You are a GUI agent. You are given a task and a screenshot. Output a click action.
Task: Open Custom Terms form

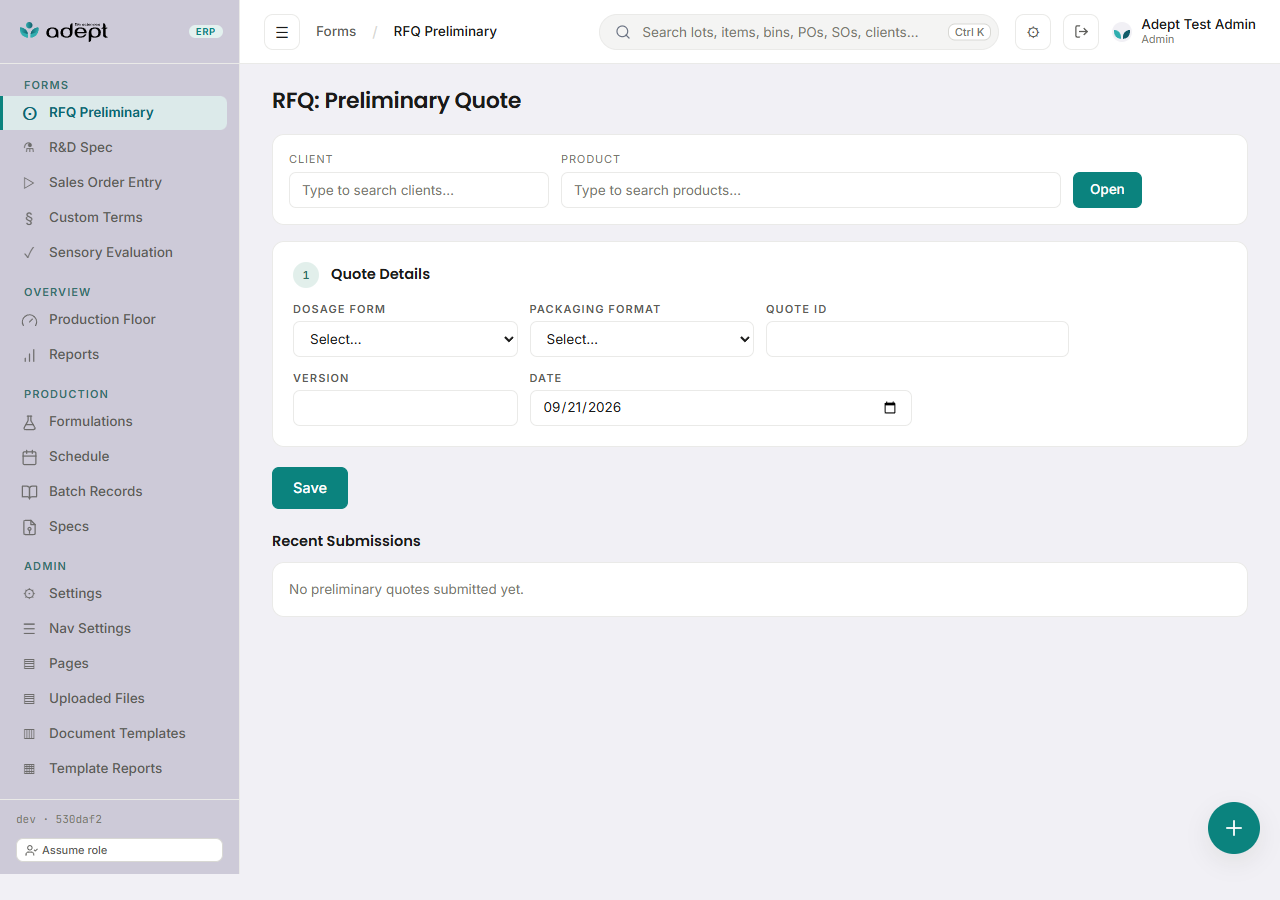tap(114, 218)
